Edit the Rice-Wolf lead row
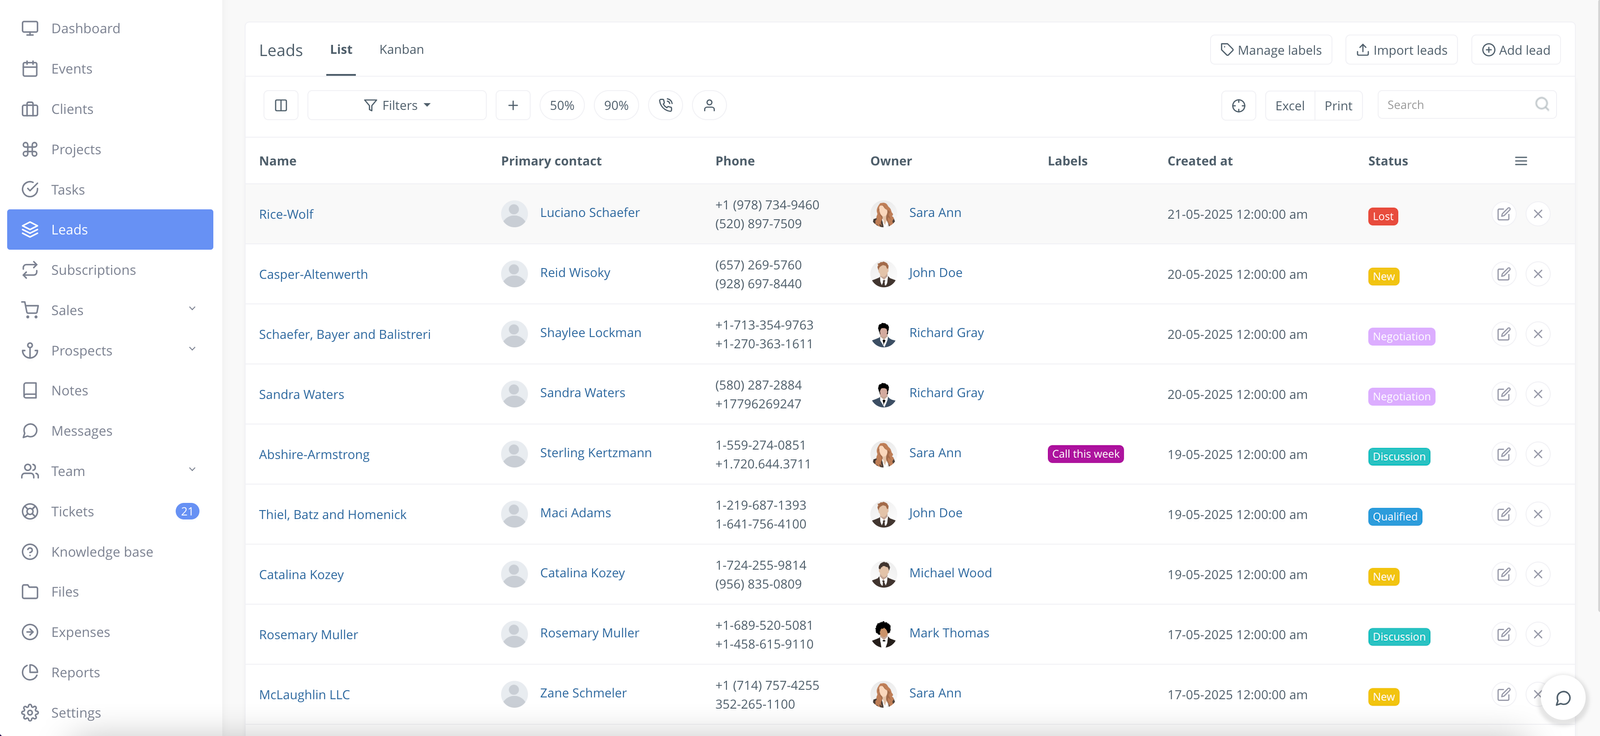The height and width of the screenshot is (736, 1600). pyautogui.click(x=1503, y=214)
